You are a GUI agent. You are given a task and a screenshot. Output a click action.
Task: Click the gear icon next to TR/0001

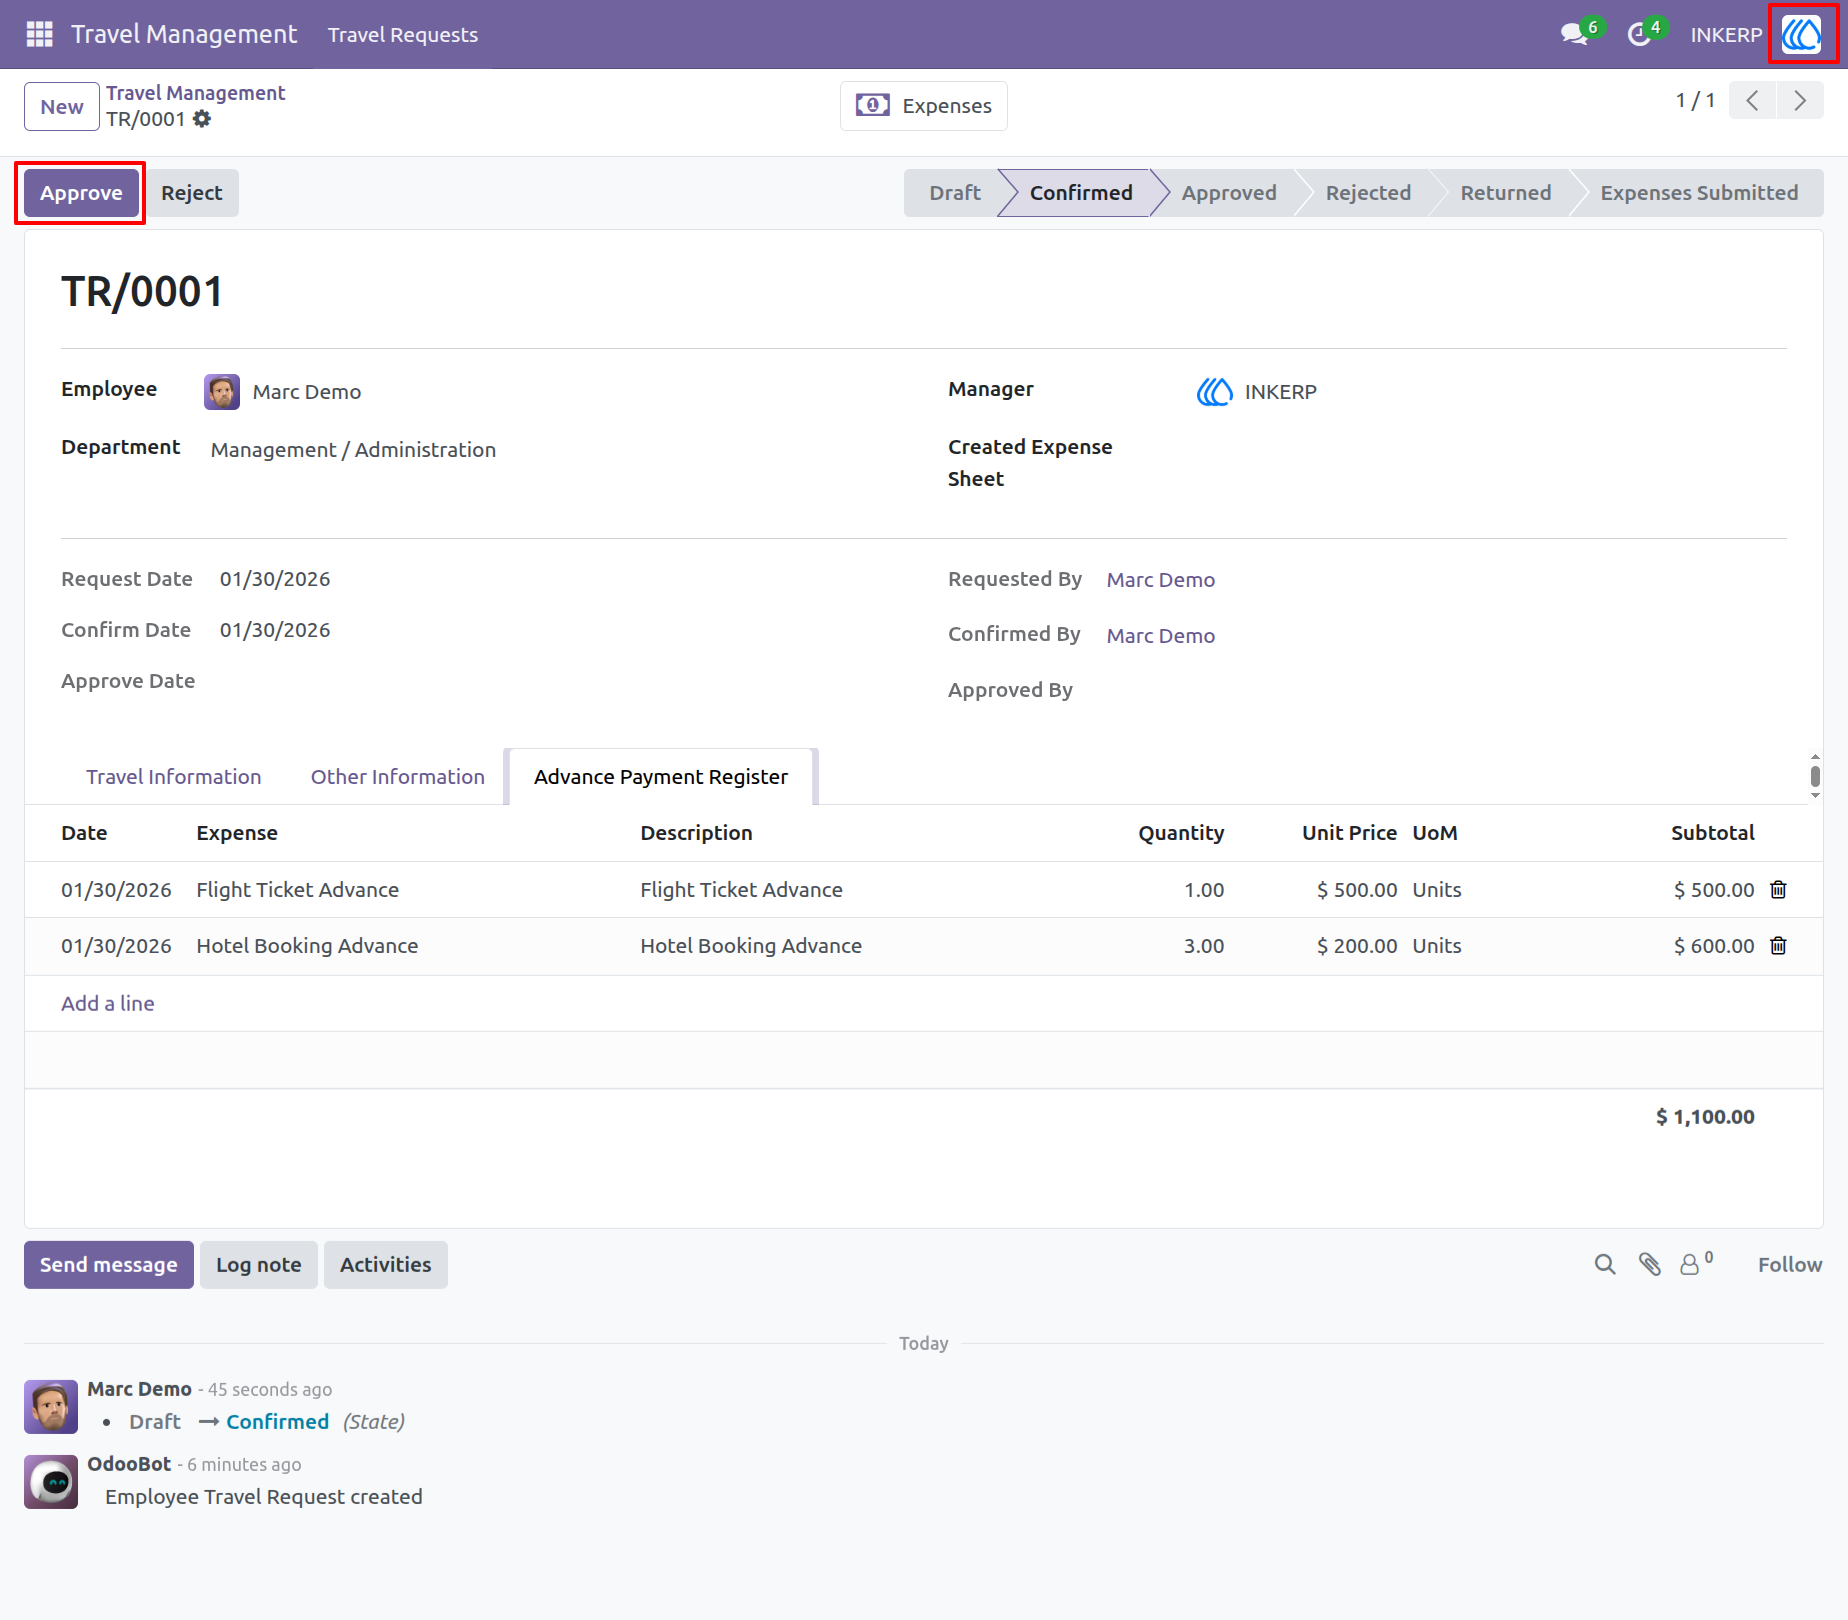tap(202, 119)
